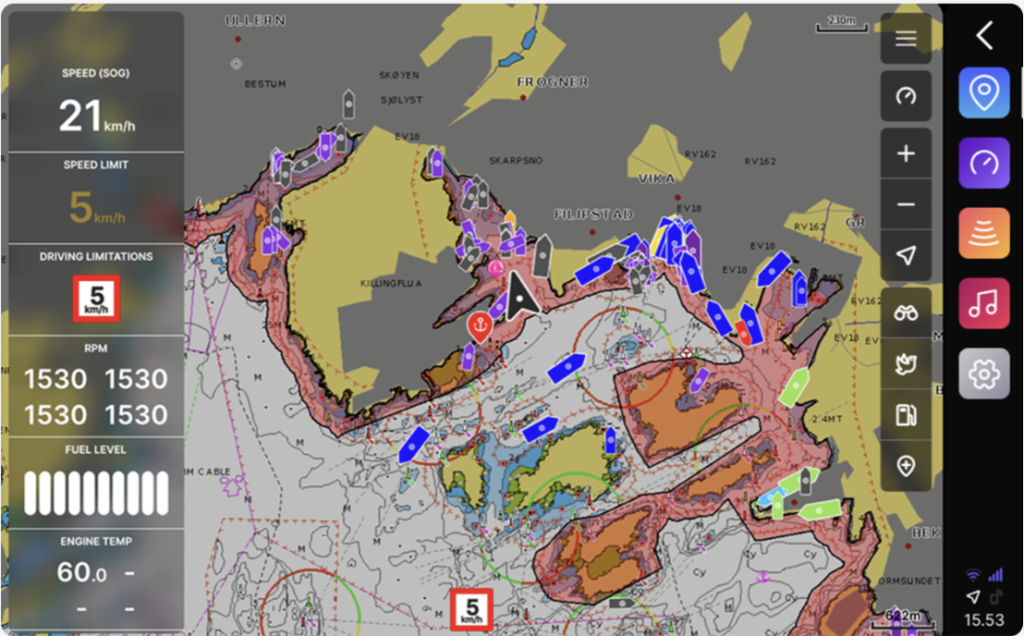Tap the clock showing 15.53
Image resolution: width=1024 pixels, height=636 pixels.
[x=984, y=620]
